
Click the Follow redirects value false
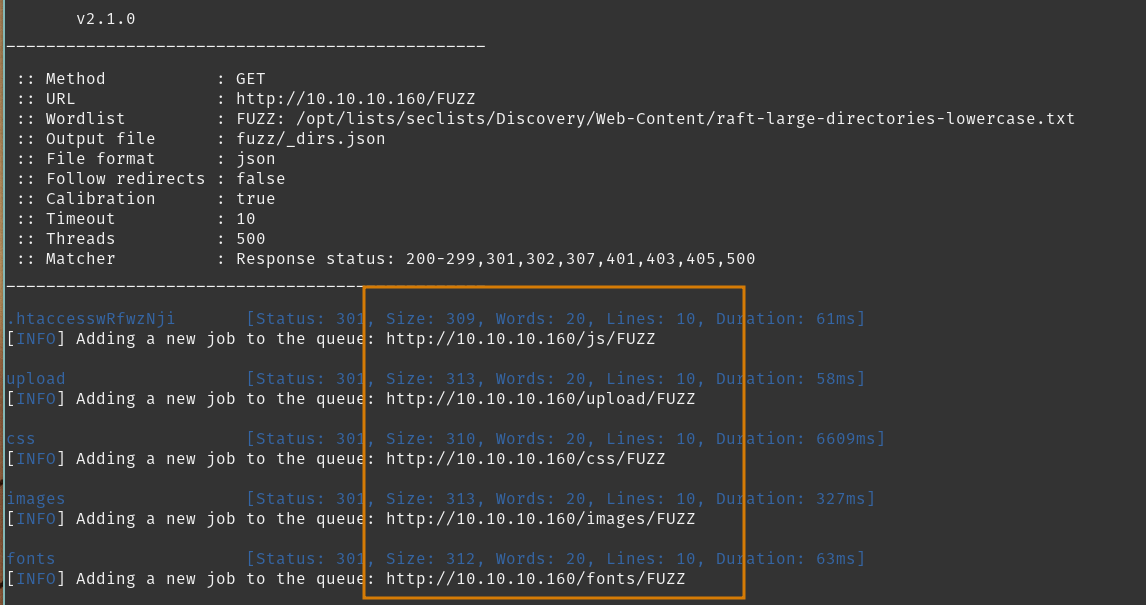point(261,179)
